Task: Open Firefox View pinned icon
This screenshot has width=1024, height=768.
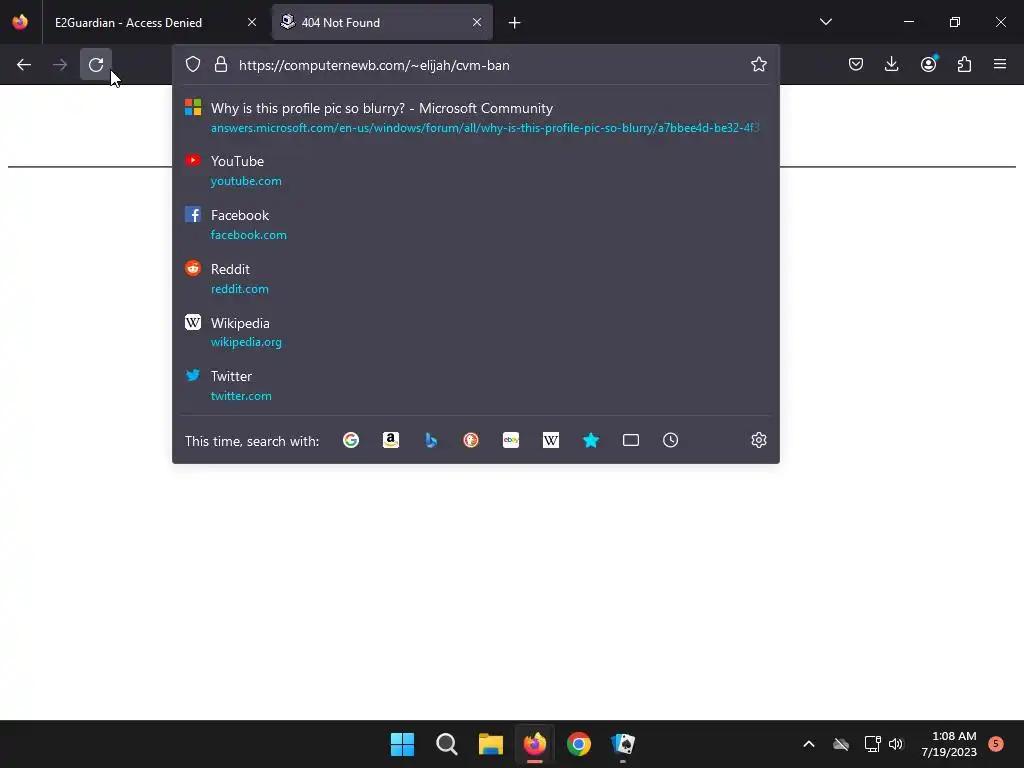Action: (20, 22)
